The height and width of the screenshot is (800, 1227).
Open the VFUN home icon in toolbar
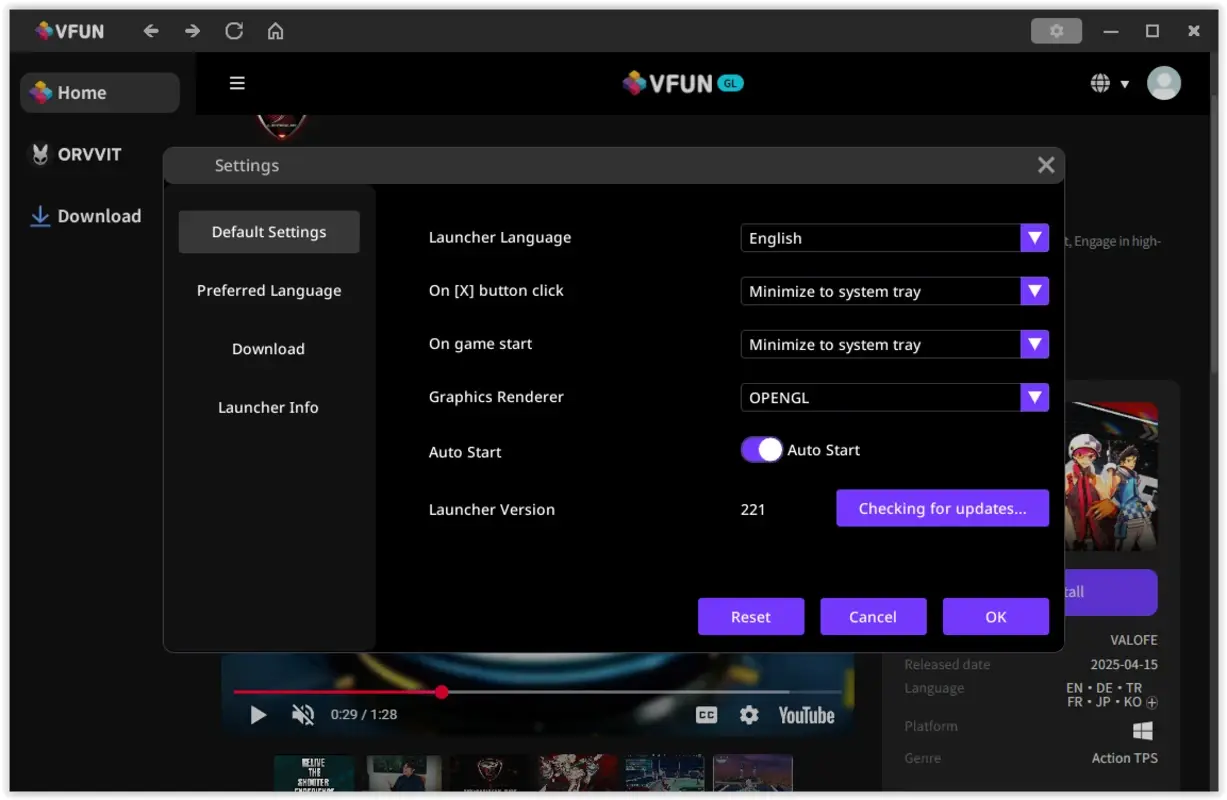(x=275, y=31)
